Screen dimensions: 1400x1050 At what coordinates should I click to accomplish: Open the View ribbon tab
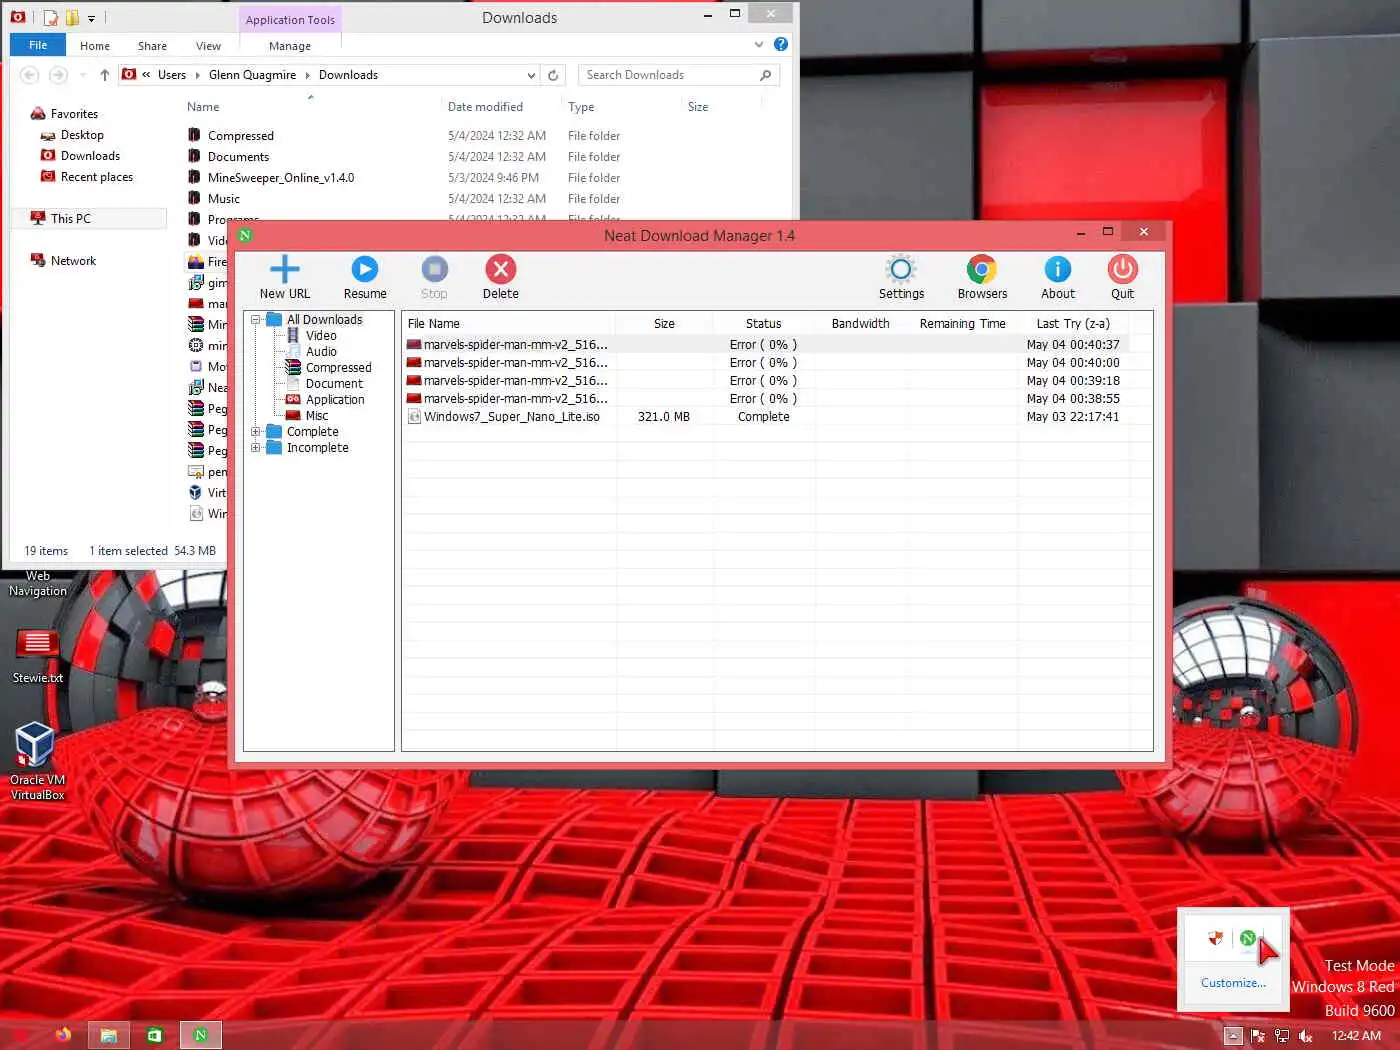[x=208, y=46]
